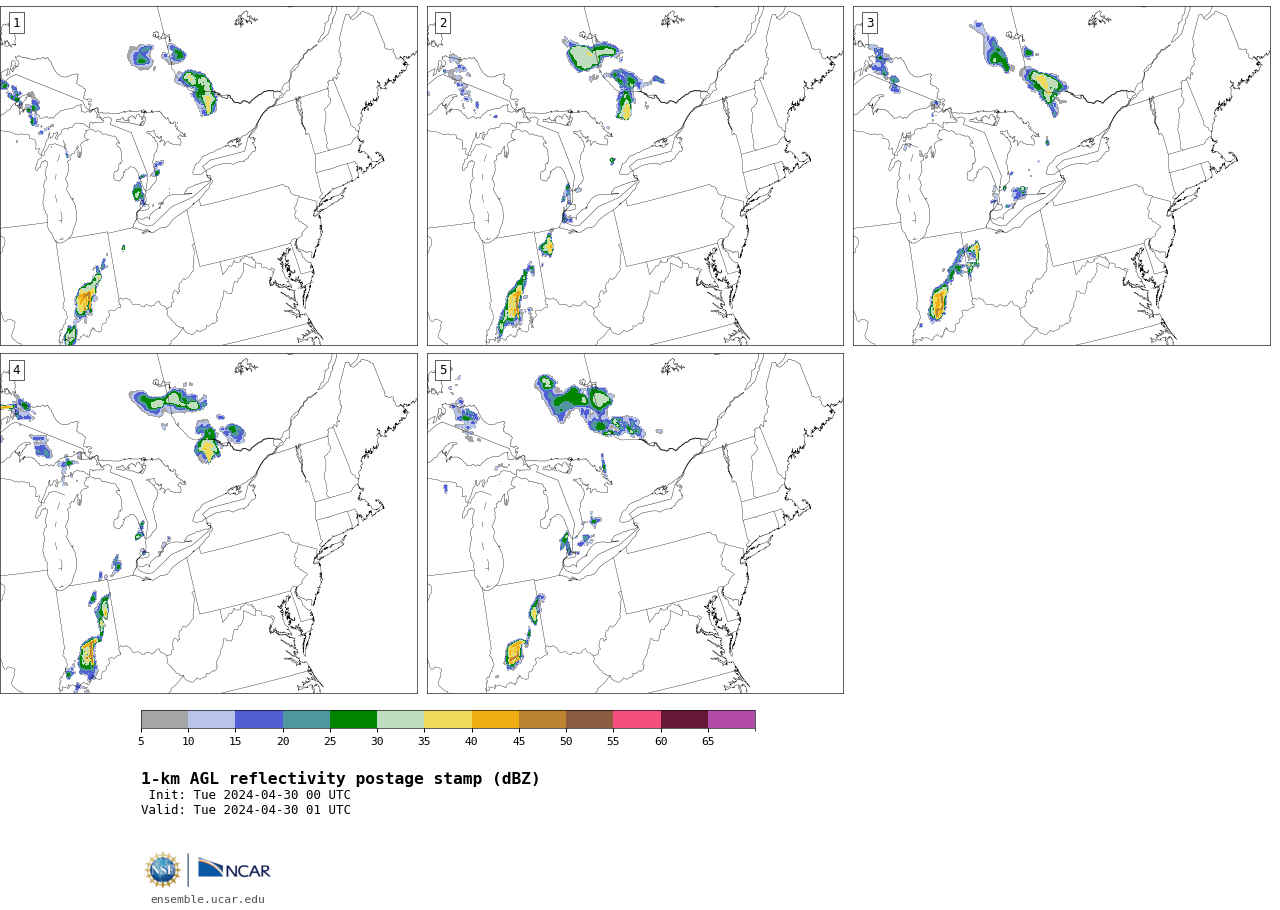
Task: Click the teal 20-25 dBZ swatch
Action: (x=306, y=720)
